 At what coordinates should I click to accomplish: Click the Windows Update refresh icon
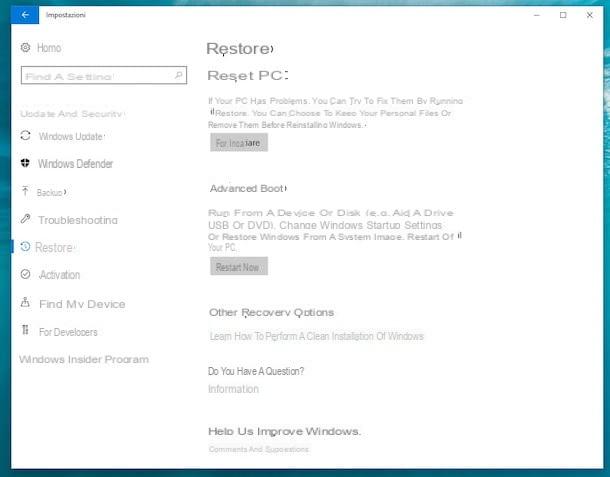point(25,136)
